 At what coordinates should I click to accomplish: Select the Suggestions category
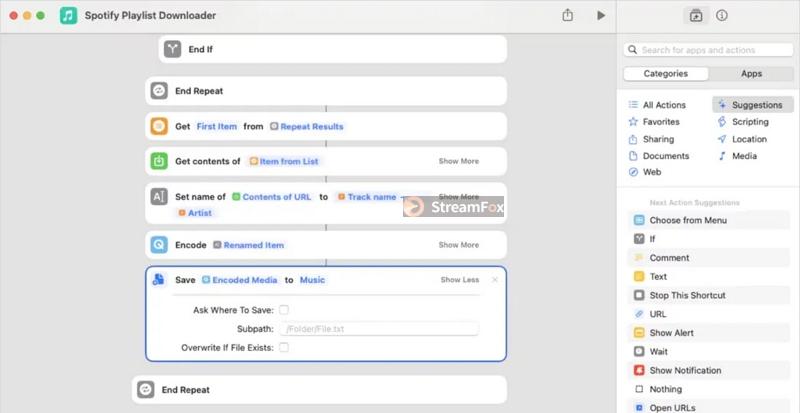coord(753,105)
